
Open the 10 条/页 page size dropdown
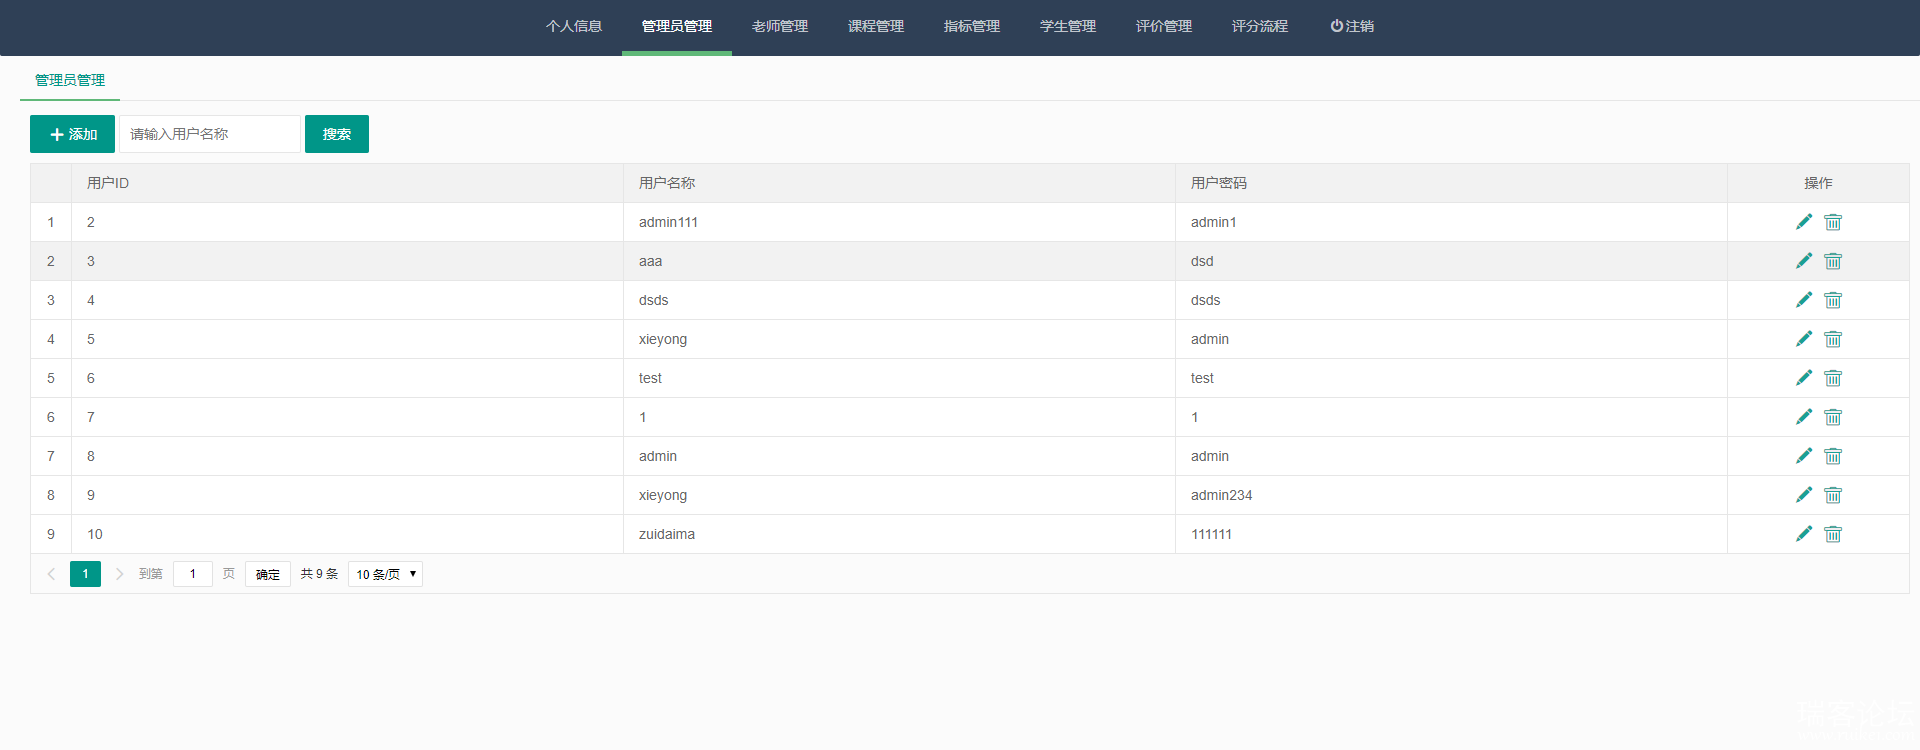(x=385, y=574)
